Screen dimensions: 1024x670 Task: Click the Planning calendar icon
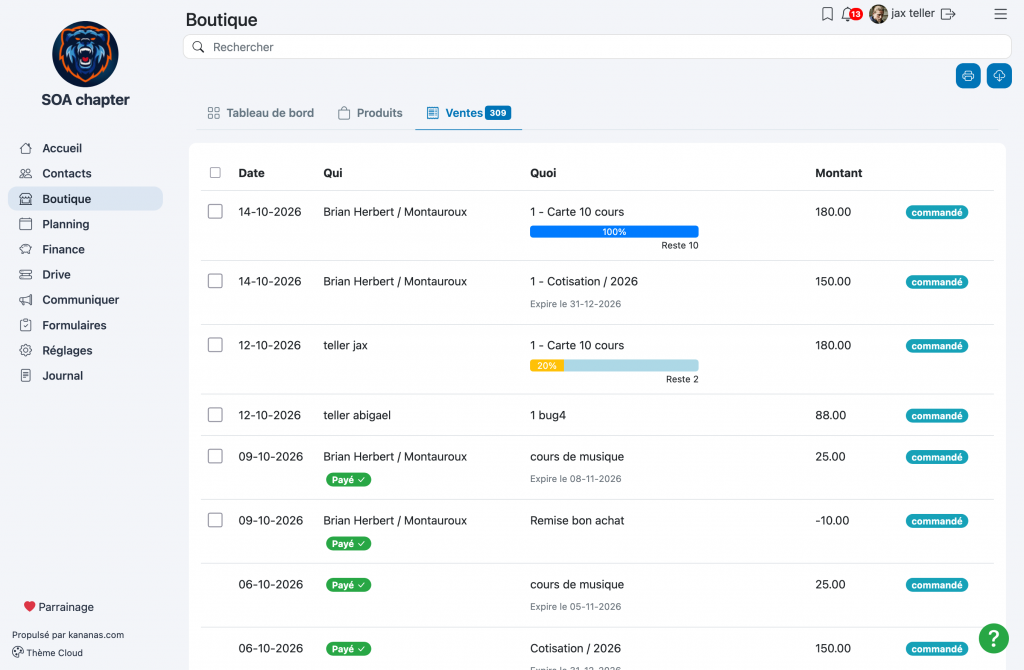(x=25, y=224)
